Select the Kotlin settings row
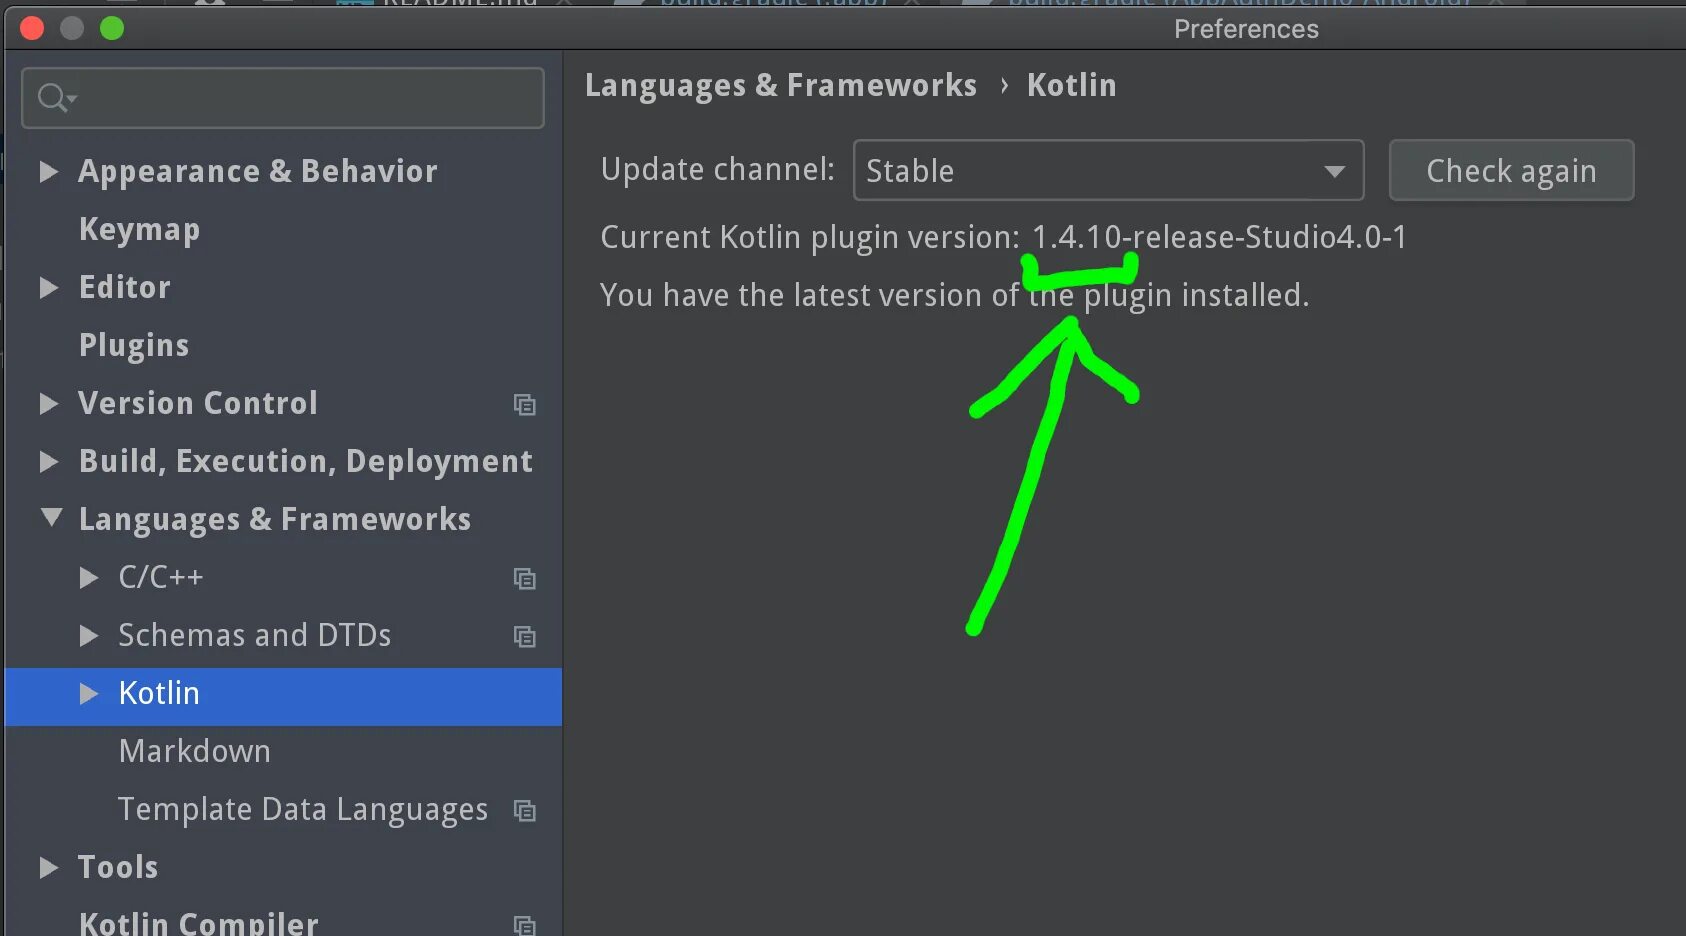 coord(283,696)
